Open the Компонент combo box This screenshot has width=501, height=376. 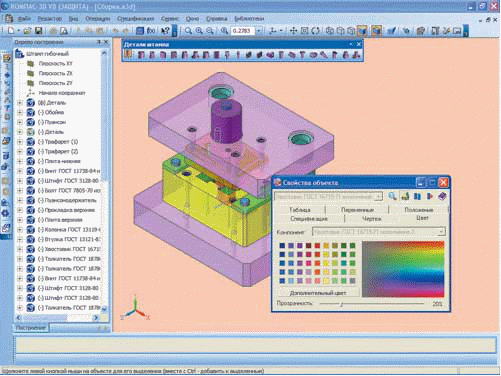click(379, 232)
